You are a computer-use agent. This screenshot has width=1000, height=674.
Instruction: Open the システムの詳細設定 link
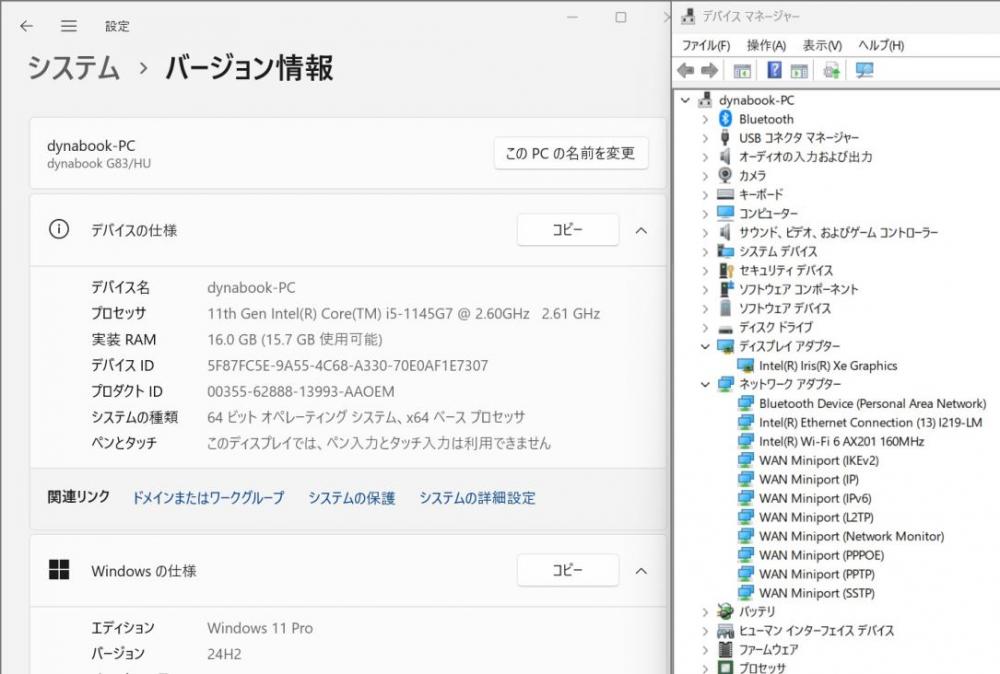pos(477,497)
